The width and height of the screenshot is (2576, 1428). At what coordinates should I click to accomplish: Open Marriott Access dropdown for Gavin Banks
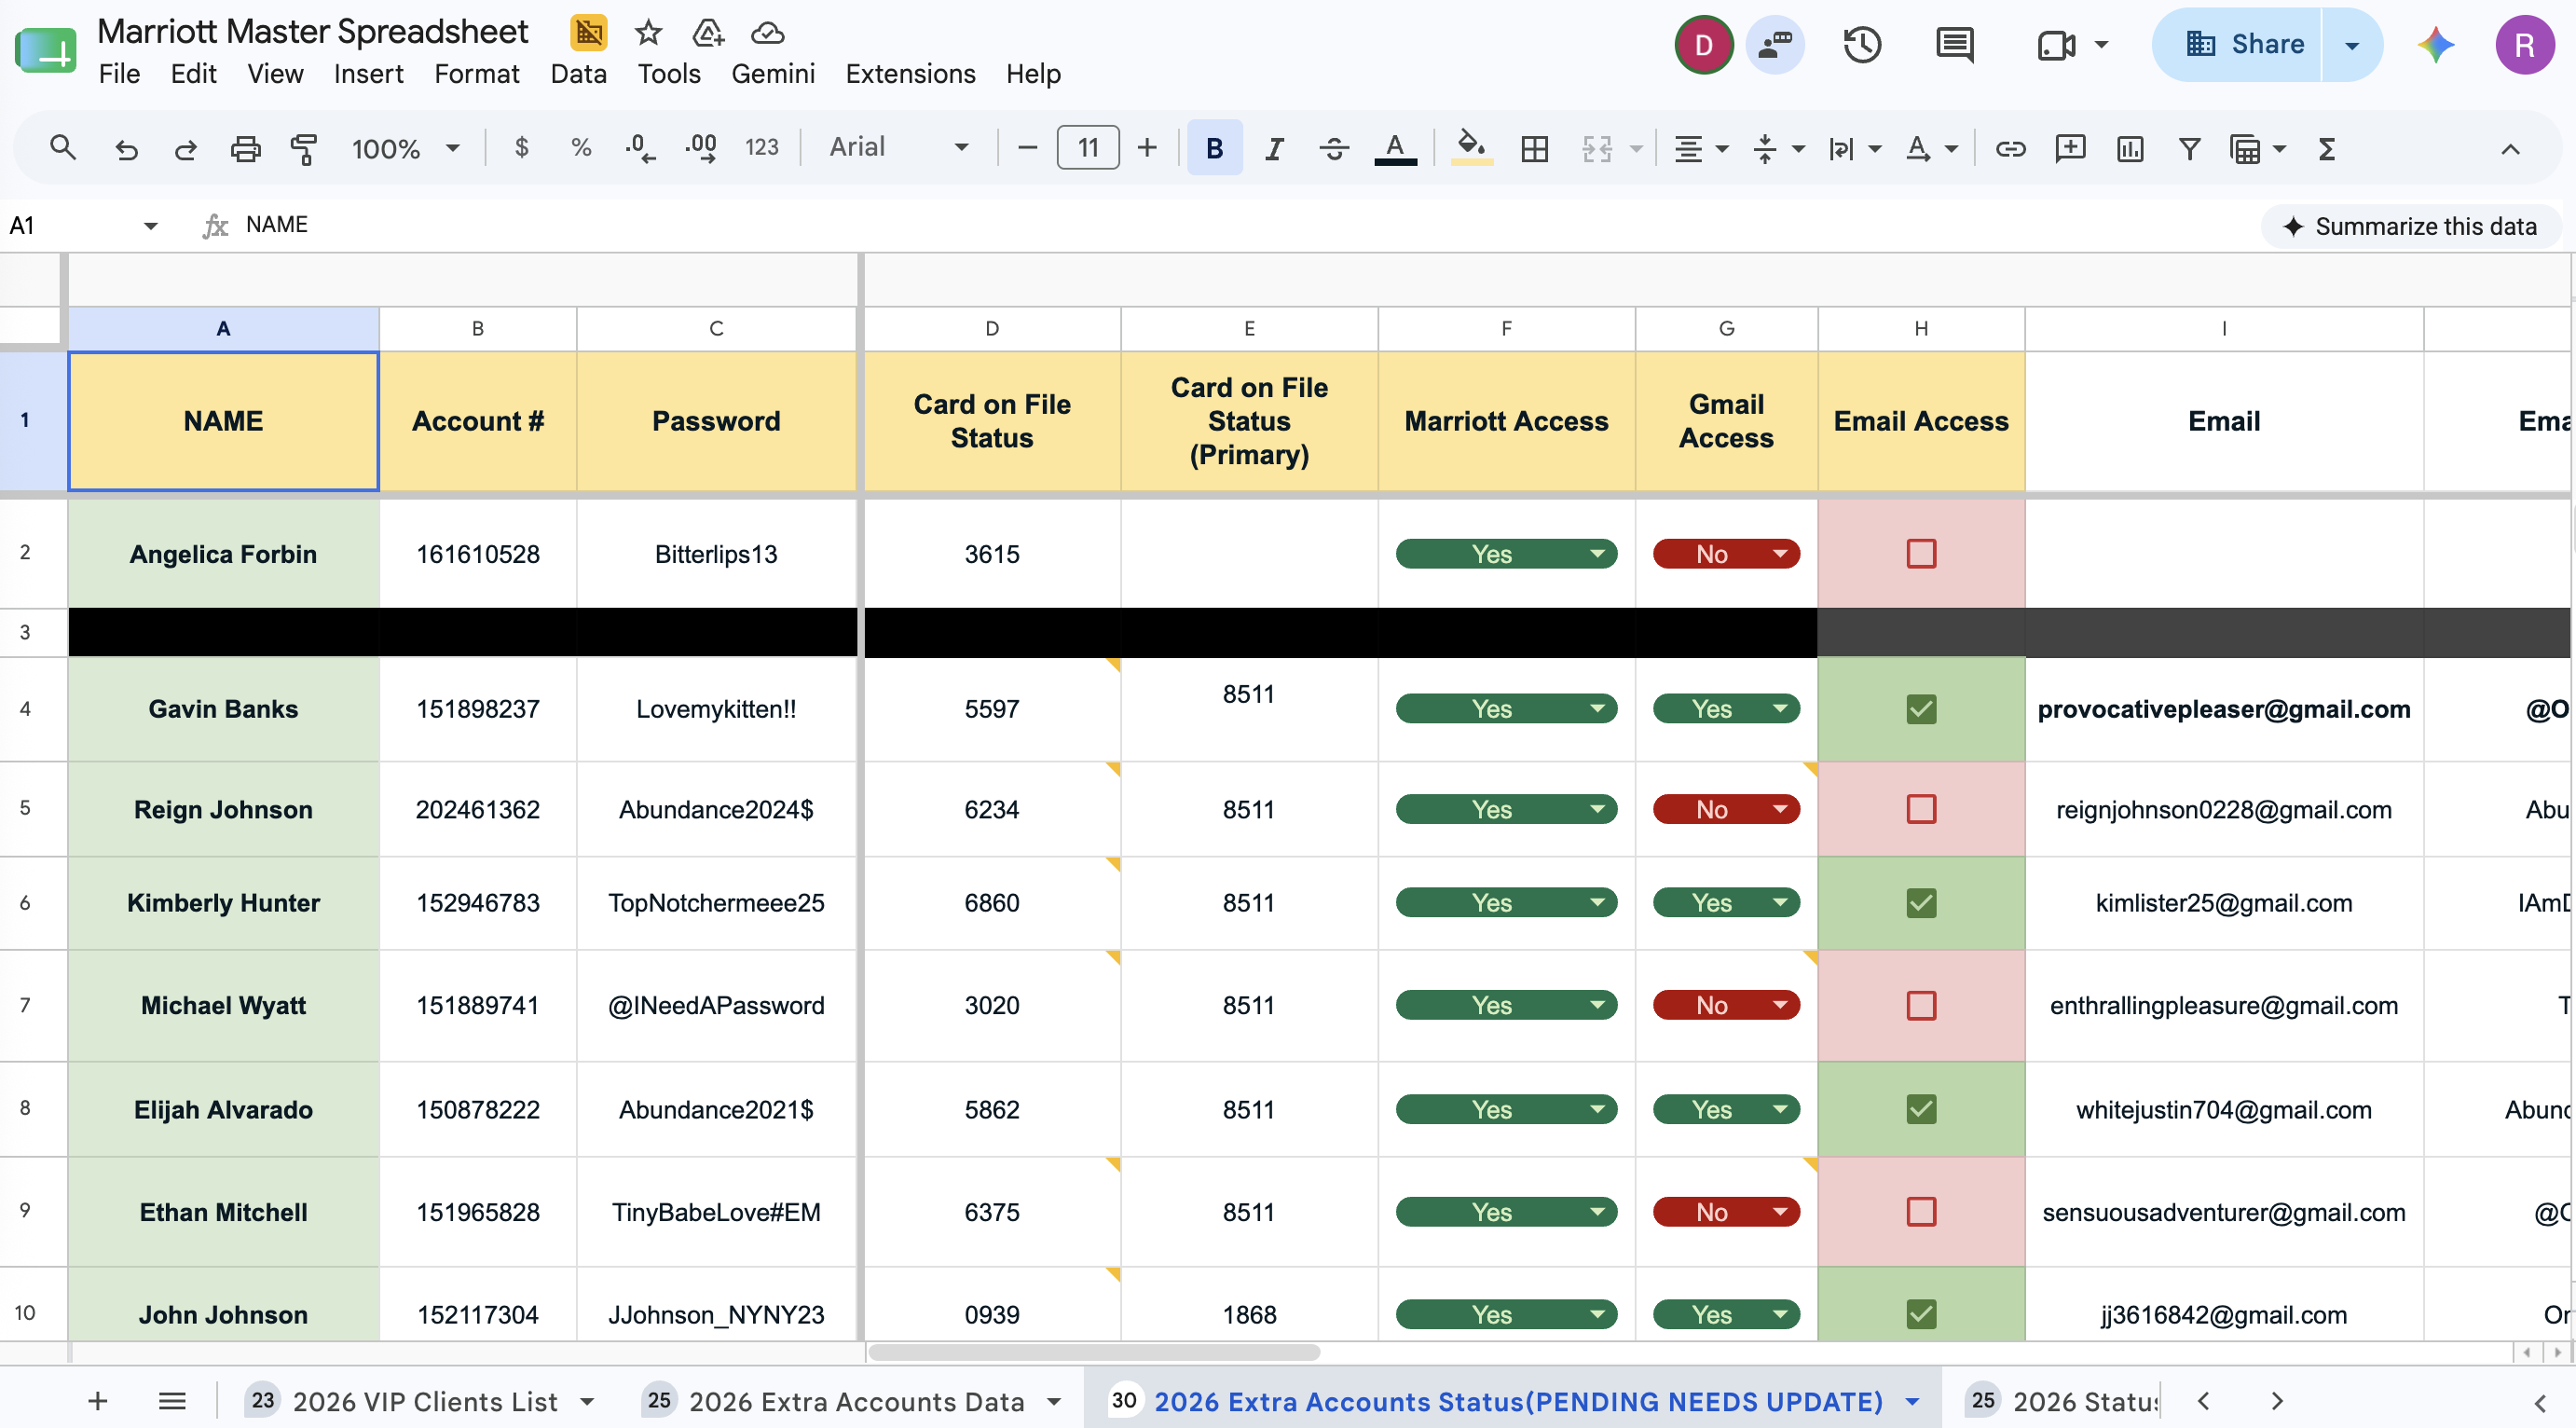click(x=1506, y=709)
